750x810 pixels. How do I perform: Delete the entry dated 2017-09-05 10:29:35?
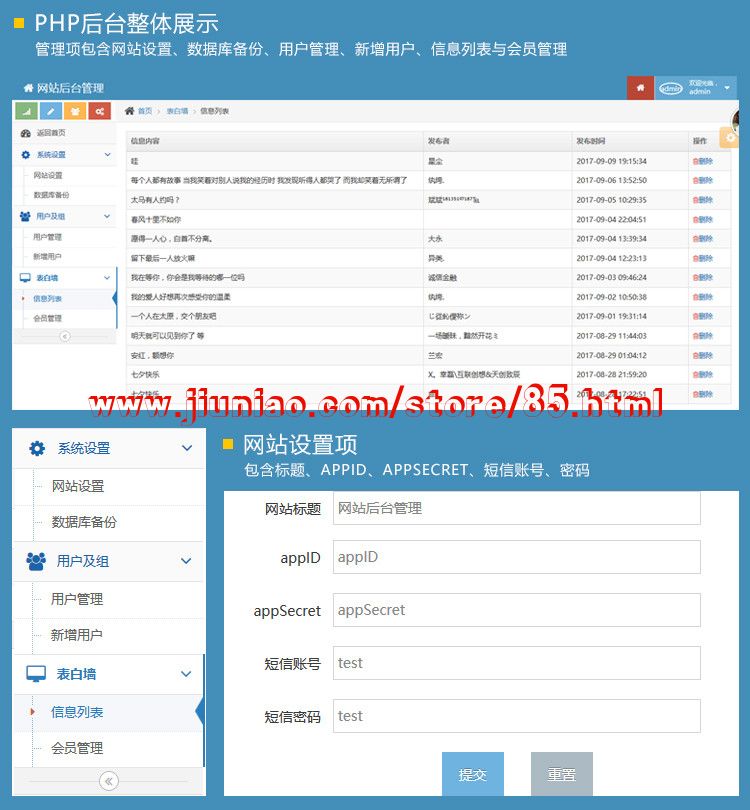(702, 200)
